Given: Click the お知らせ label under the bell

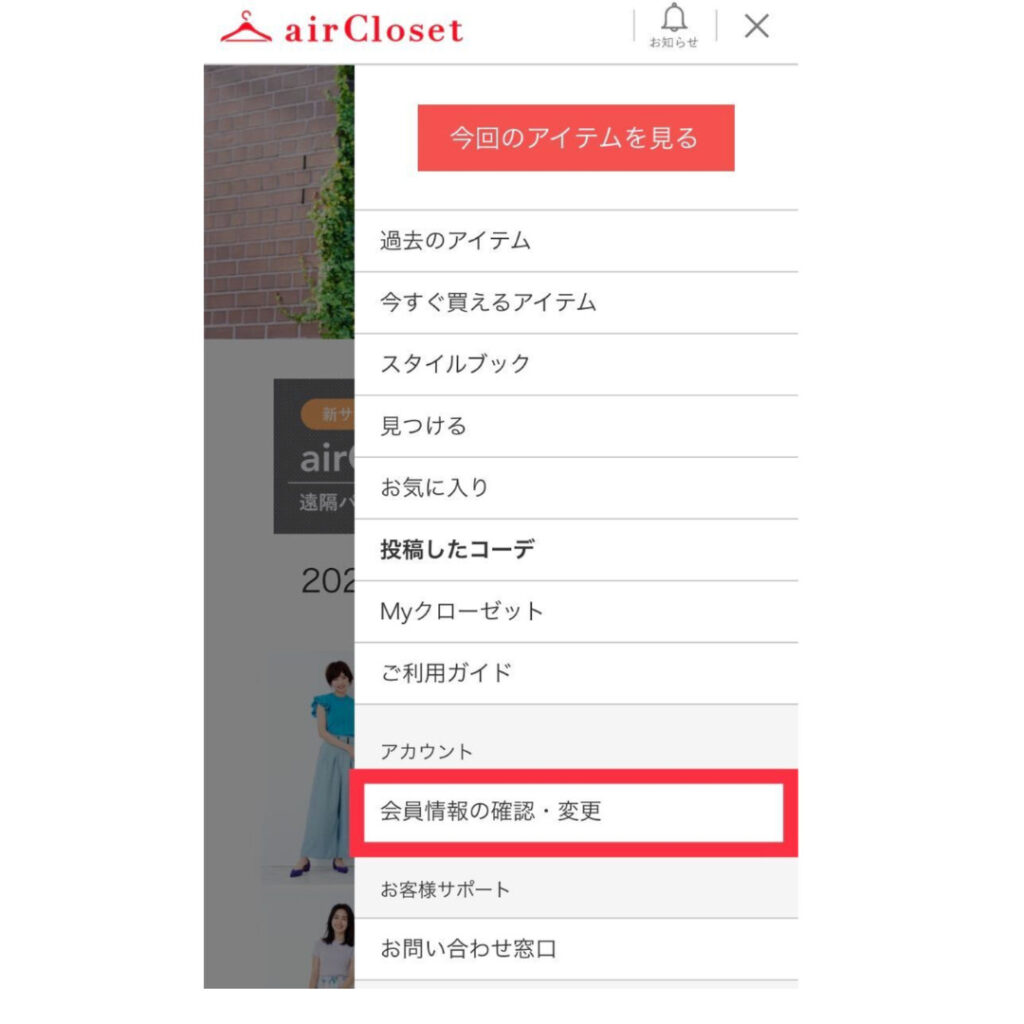Looking at the screenshot, I should coord(673,42).
